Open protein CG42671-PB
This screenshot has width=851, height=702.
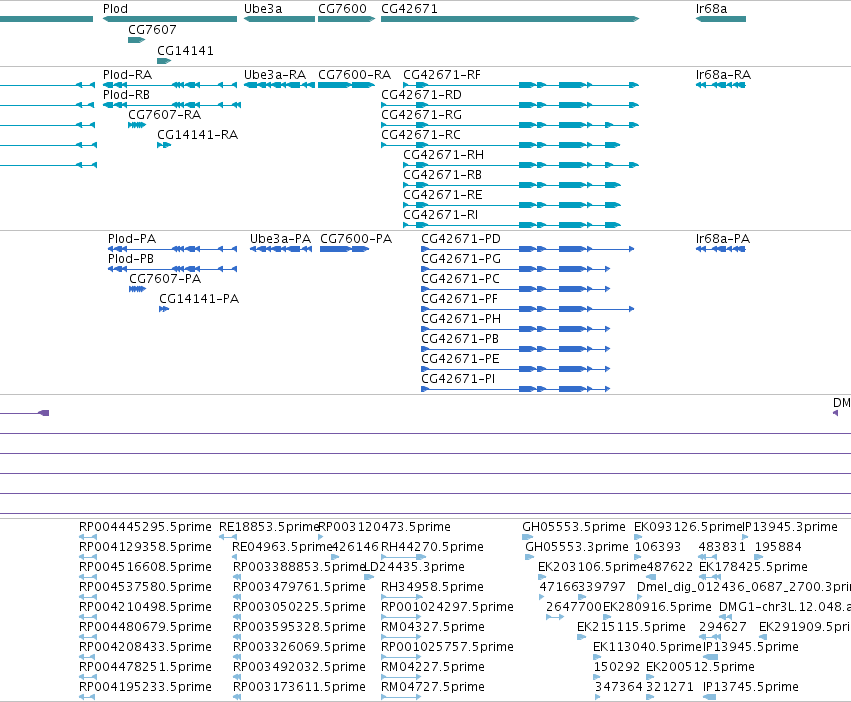click(x=460, y=339)
